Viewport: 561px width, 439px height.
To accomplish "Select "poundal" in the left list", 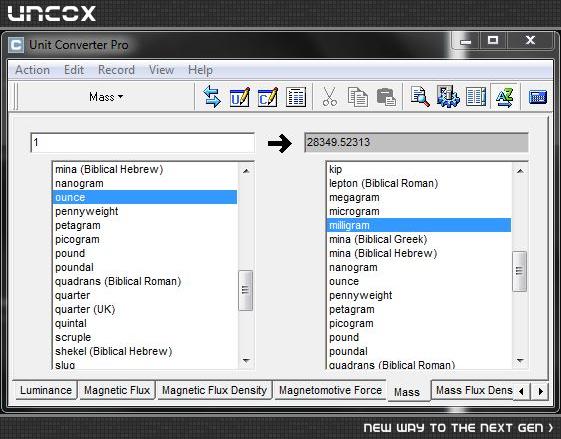I will (x=145, y=267).
